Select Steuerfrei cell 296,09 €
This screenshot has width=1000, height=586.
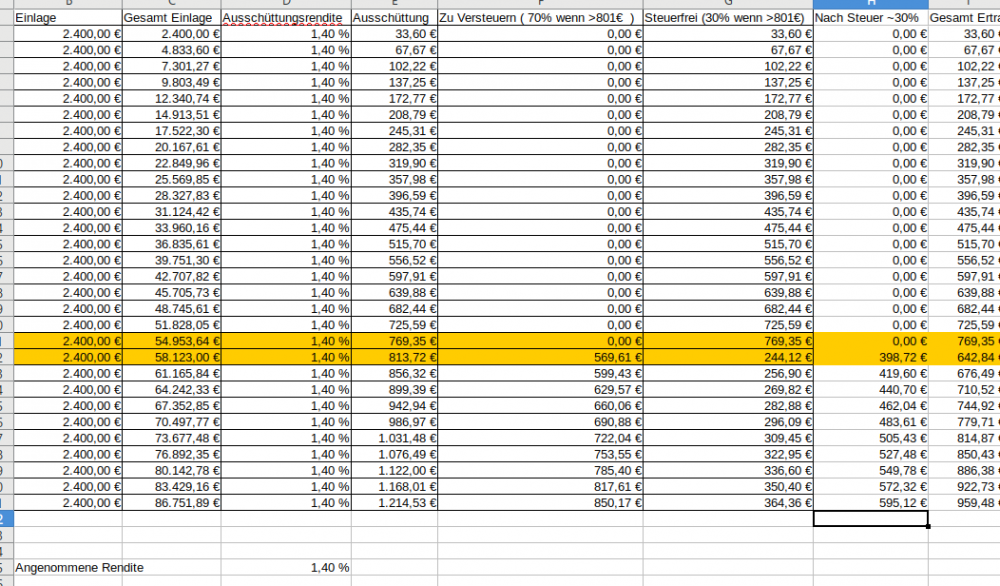point(728,422)
